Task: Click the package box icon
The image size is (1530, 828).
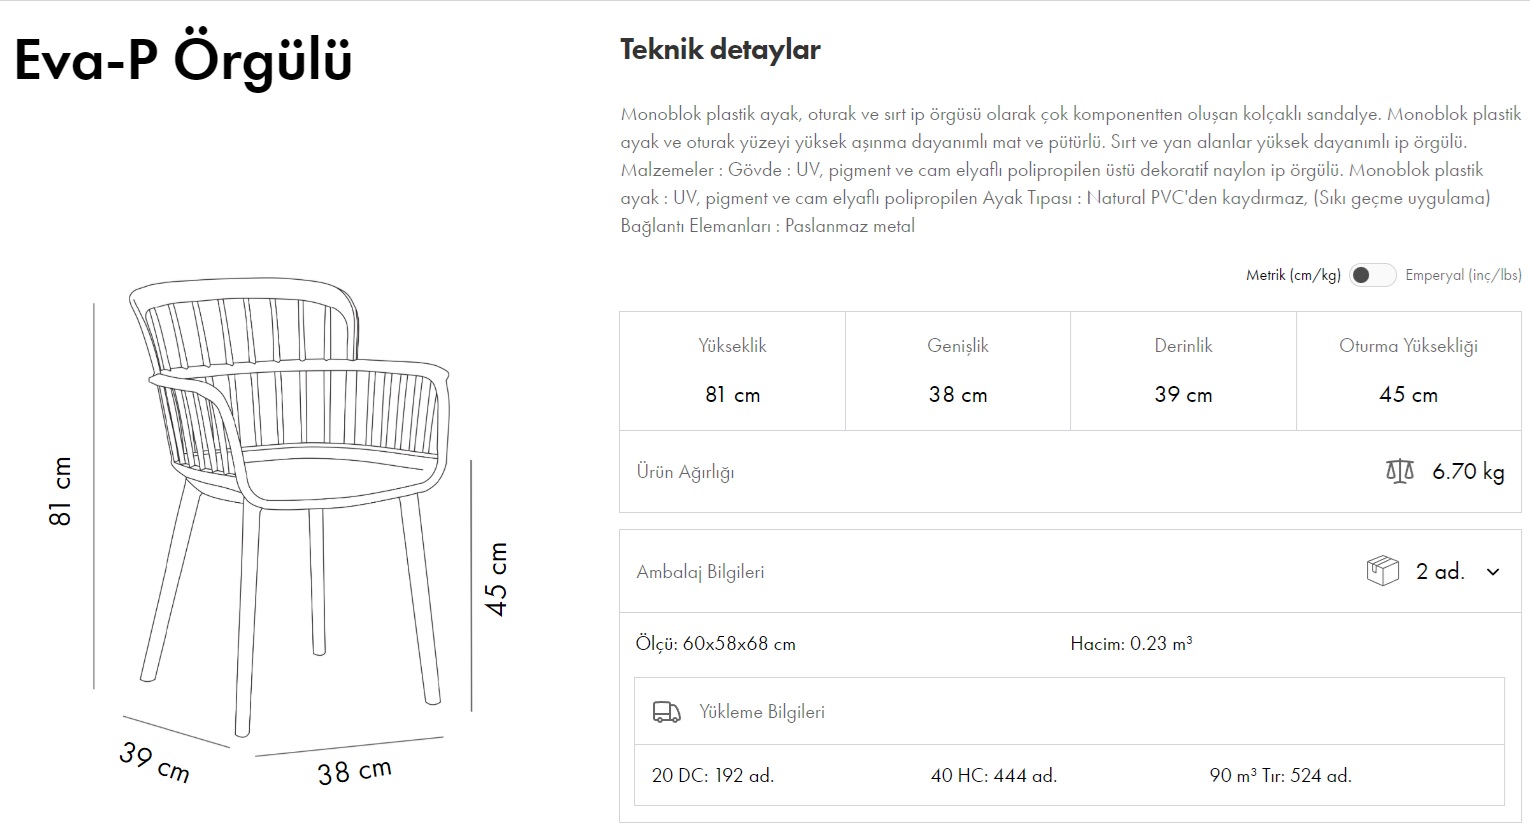Action: tap(1382, 571)
